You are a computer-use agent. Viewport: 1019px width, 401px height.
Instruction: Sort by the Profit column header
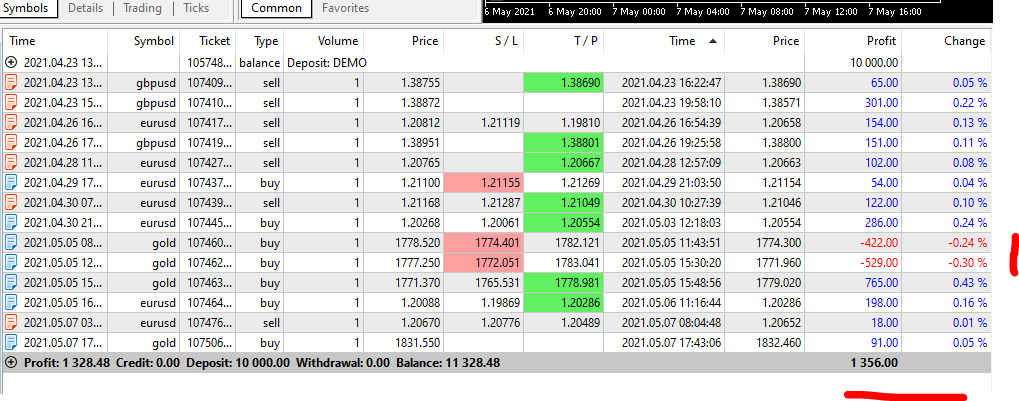click(881, 41)
